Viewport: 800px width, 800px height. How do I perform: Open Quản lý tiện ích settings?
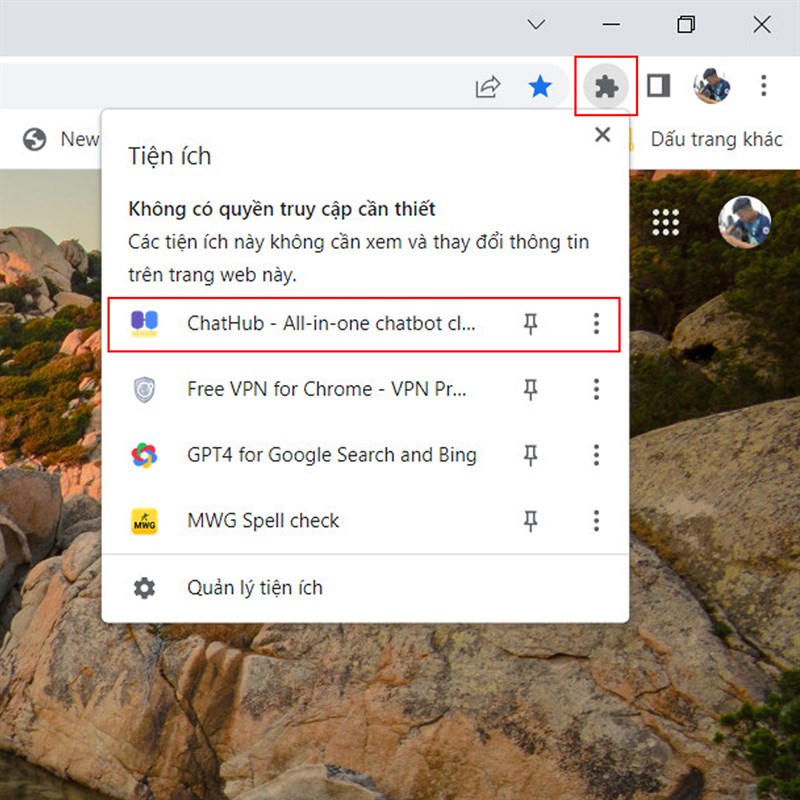255,587
